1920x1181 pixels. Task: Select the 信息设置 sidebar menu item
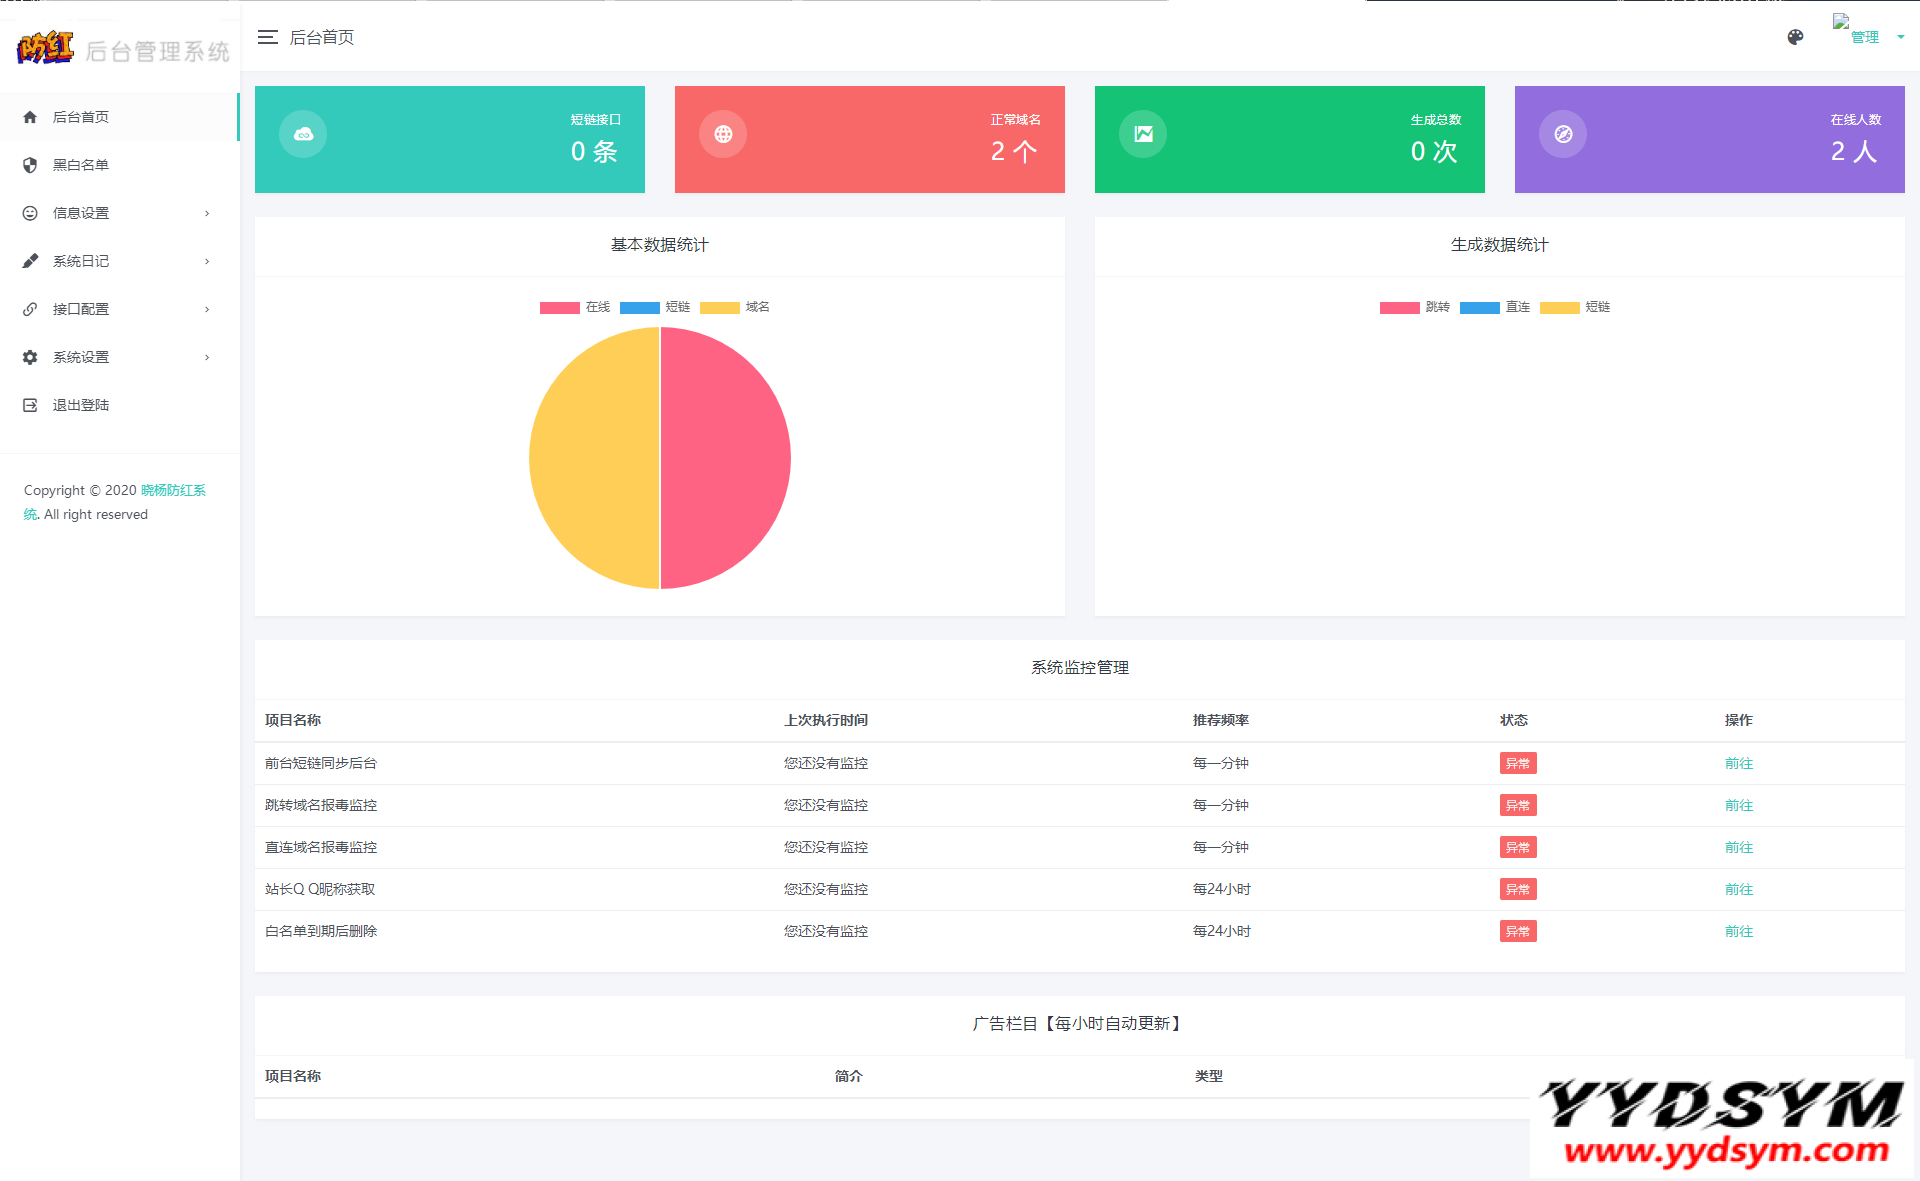tap(119, 213)
